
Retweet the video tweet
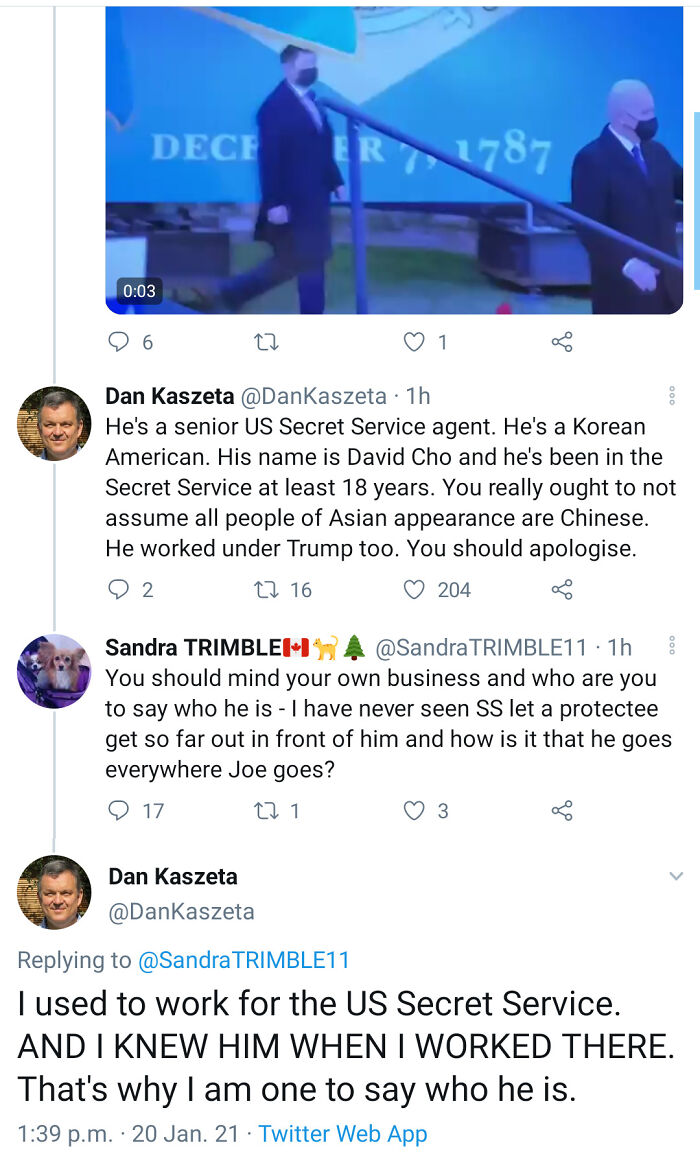pos(265,341)
